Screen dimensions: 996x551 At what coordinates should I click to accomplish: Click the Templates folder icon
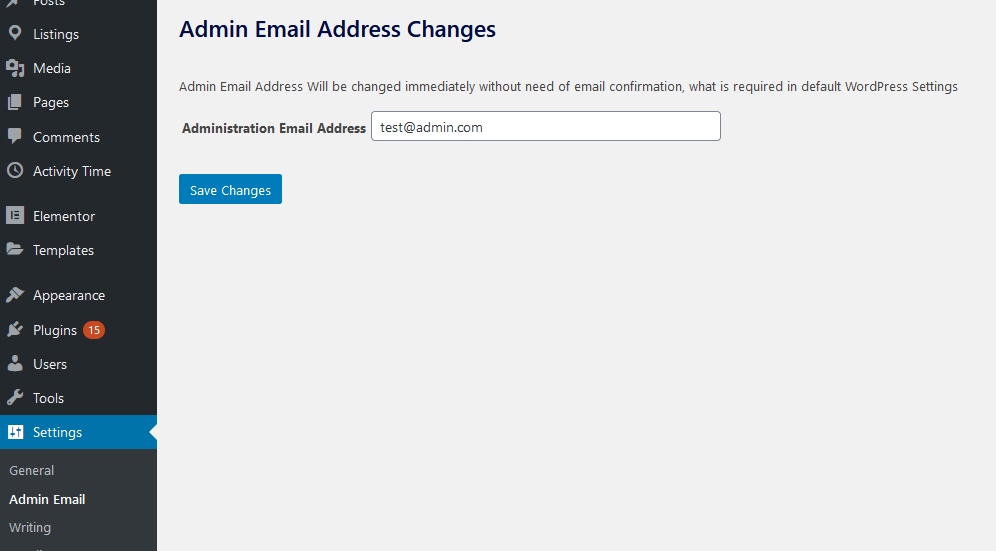coord(15,250)
